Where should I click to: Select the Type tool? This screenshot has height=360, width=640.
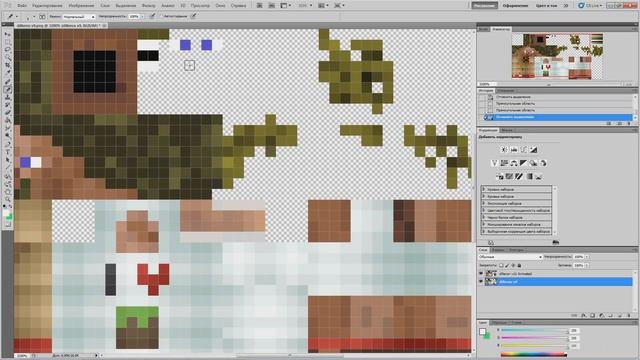click(7, 152)
